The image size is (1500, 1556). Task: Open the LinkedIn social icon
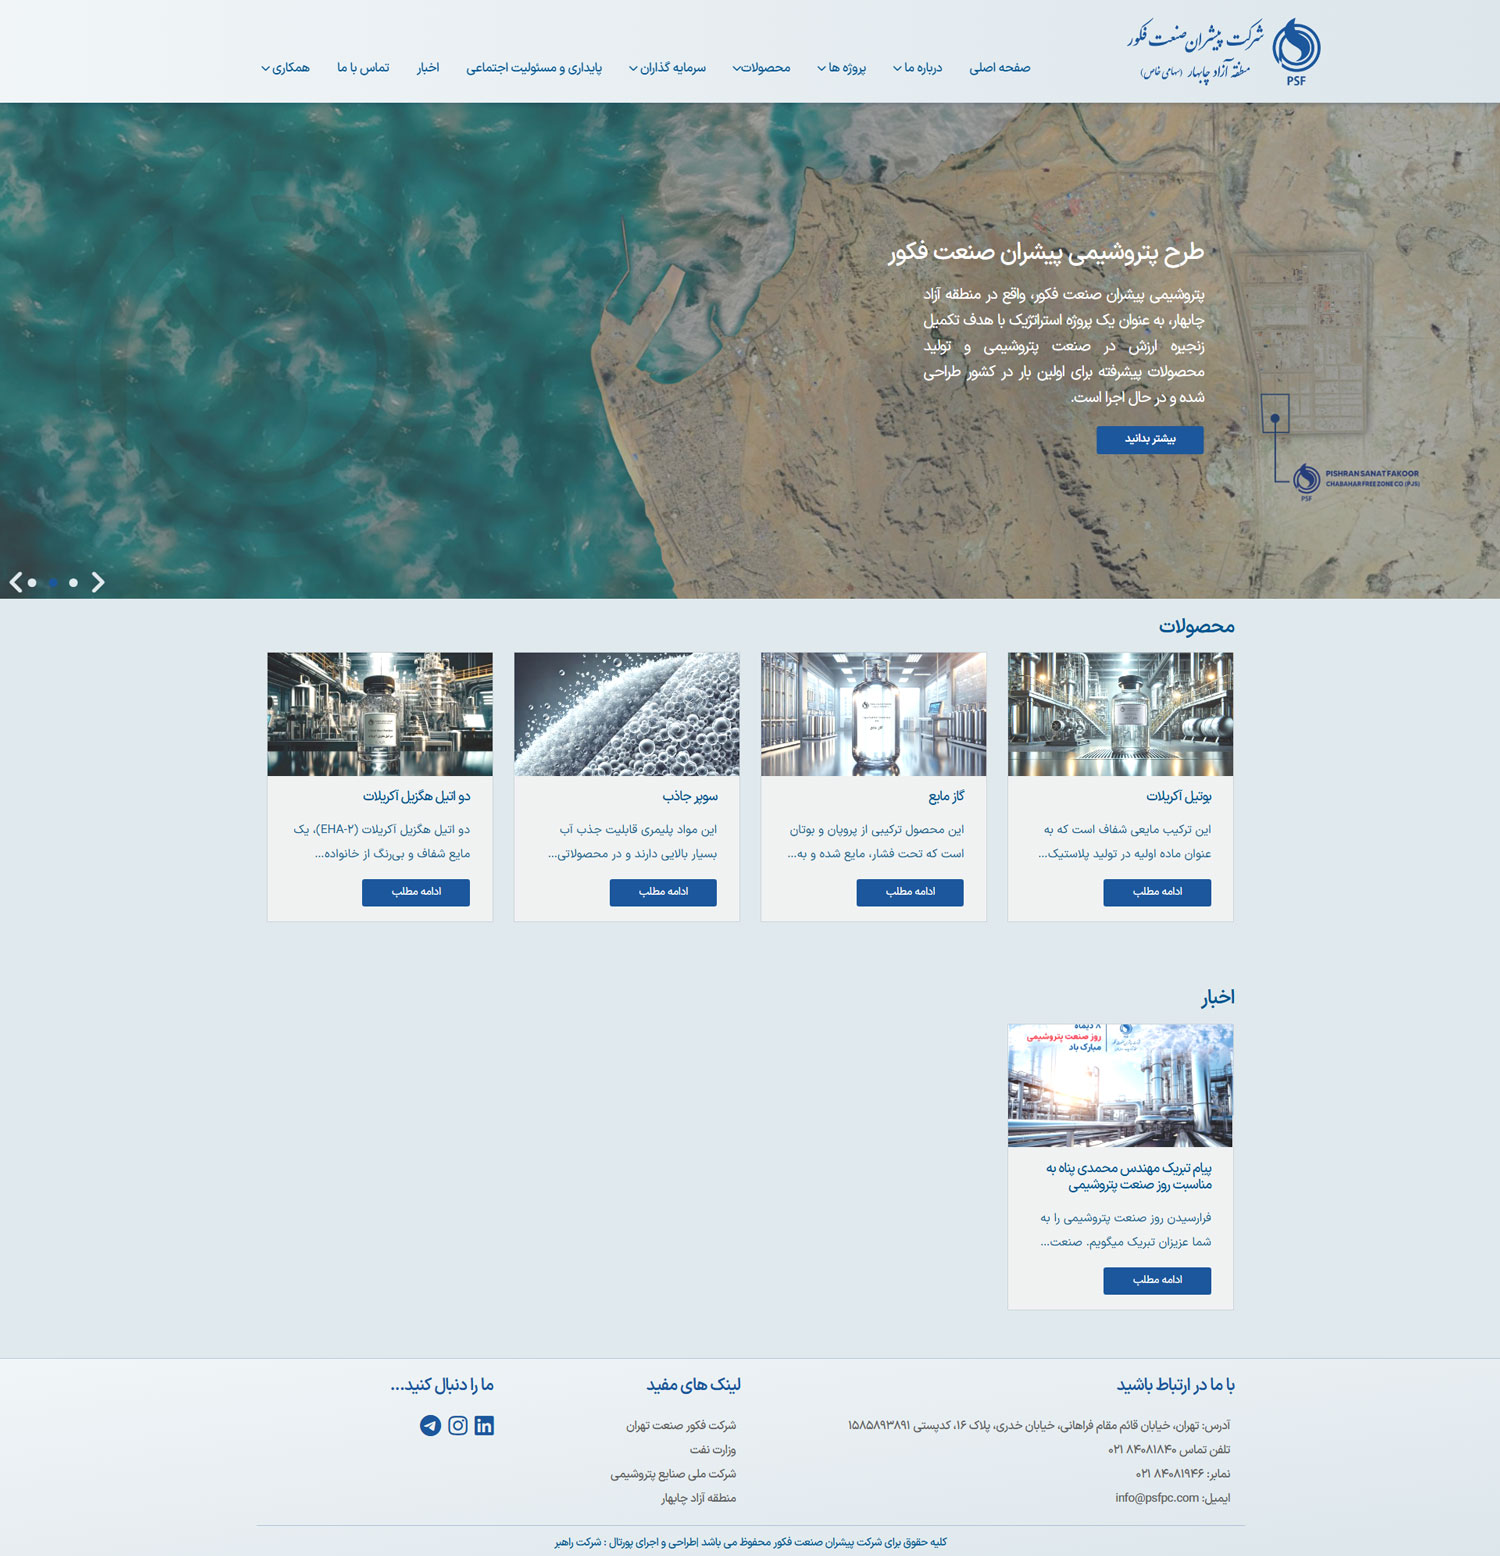484,1426
